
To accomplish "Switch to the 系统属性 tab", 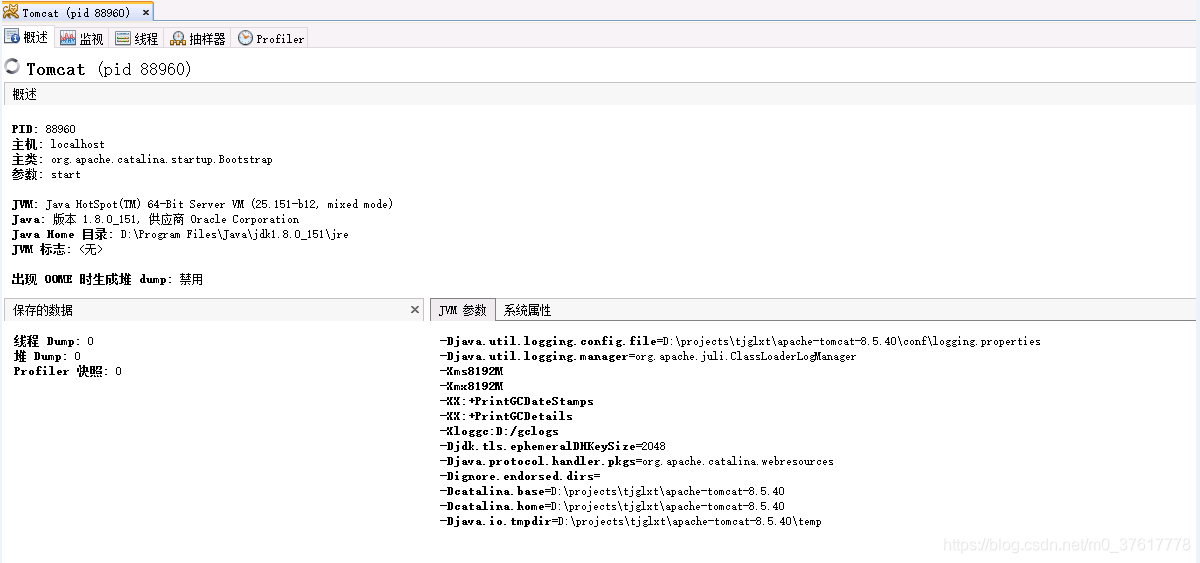I will point(527,310).
